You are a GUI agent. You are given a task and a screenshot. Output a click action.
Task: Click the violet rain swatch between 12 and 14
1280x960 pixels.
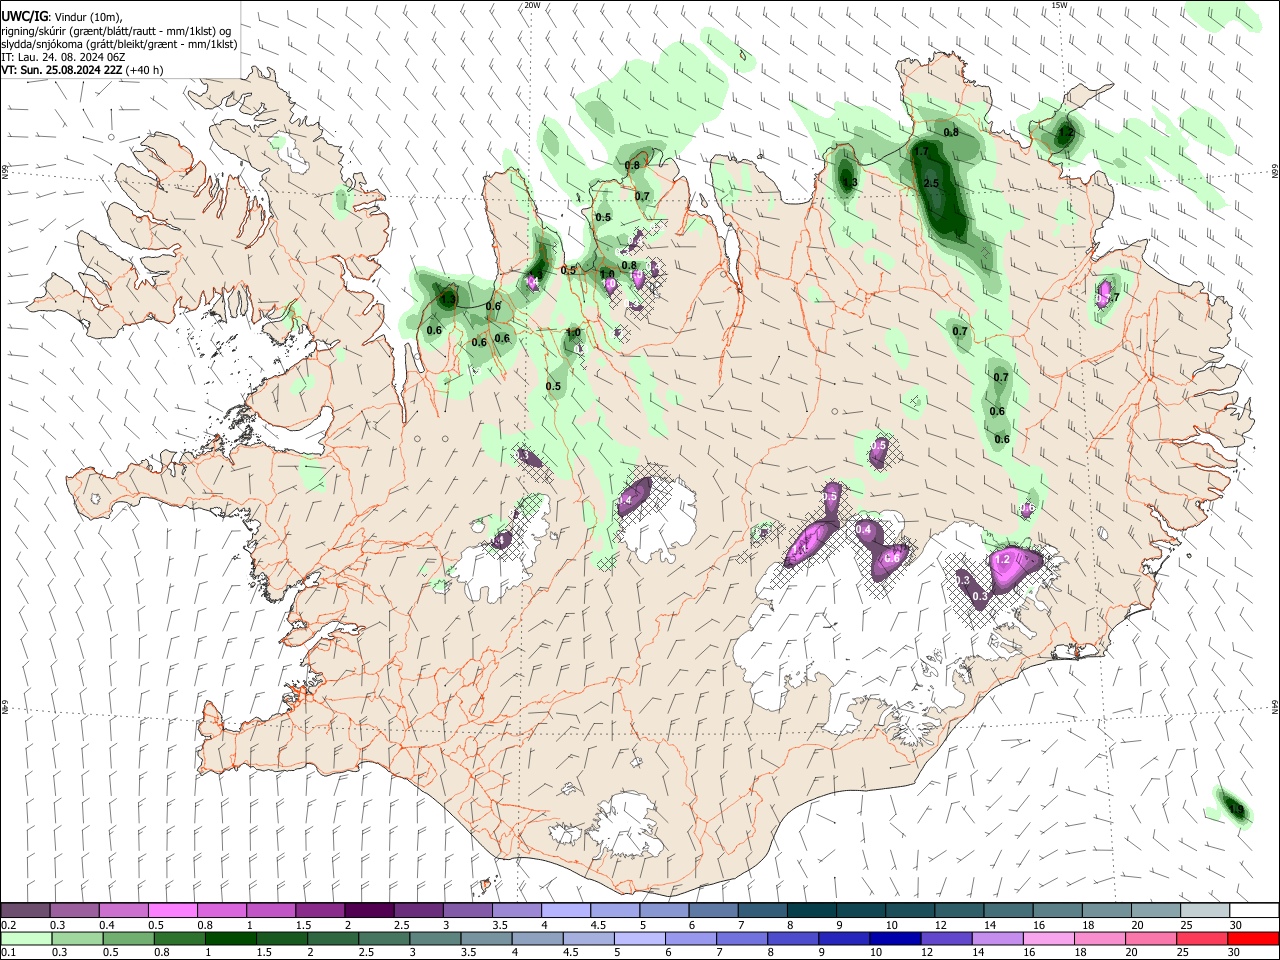(948, 938)
